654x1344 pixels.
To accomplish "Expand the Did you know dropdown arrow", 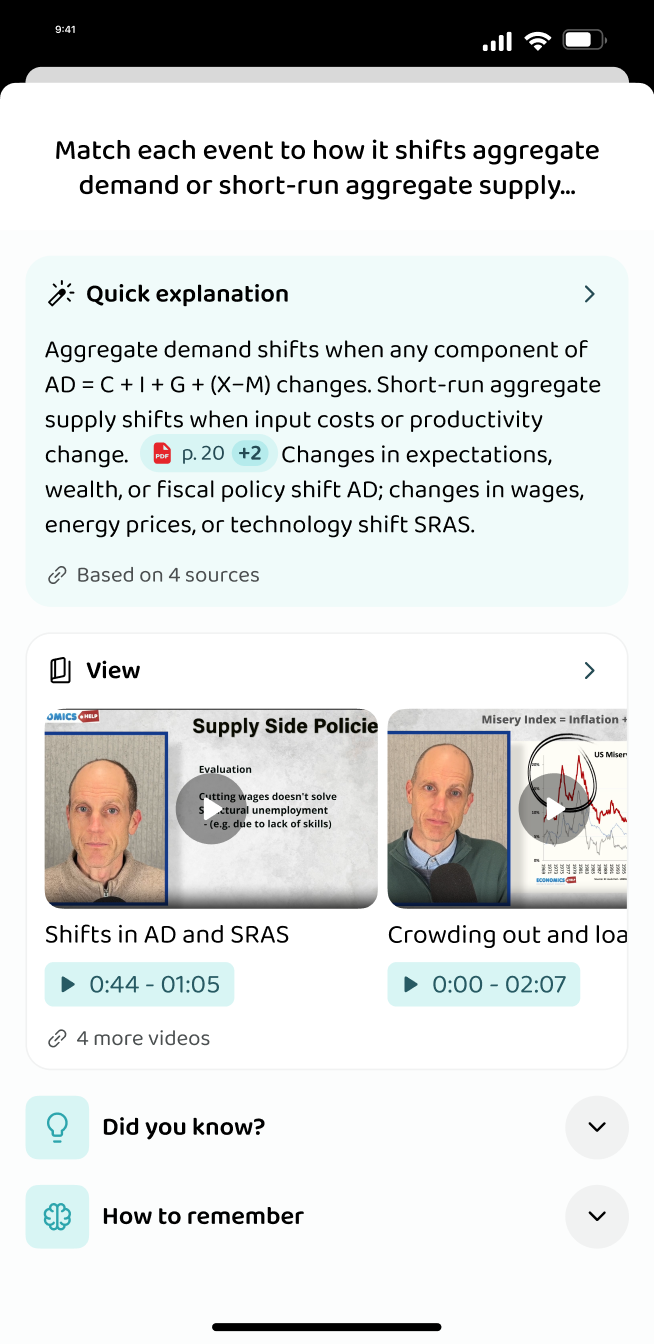I will click(x=597, y=1127).
